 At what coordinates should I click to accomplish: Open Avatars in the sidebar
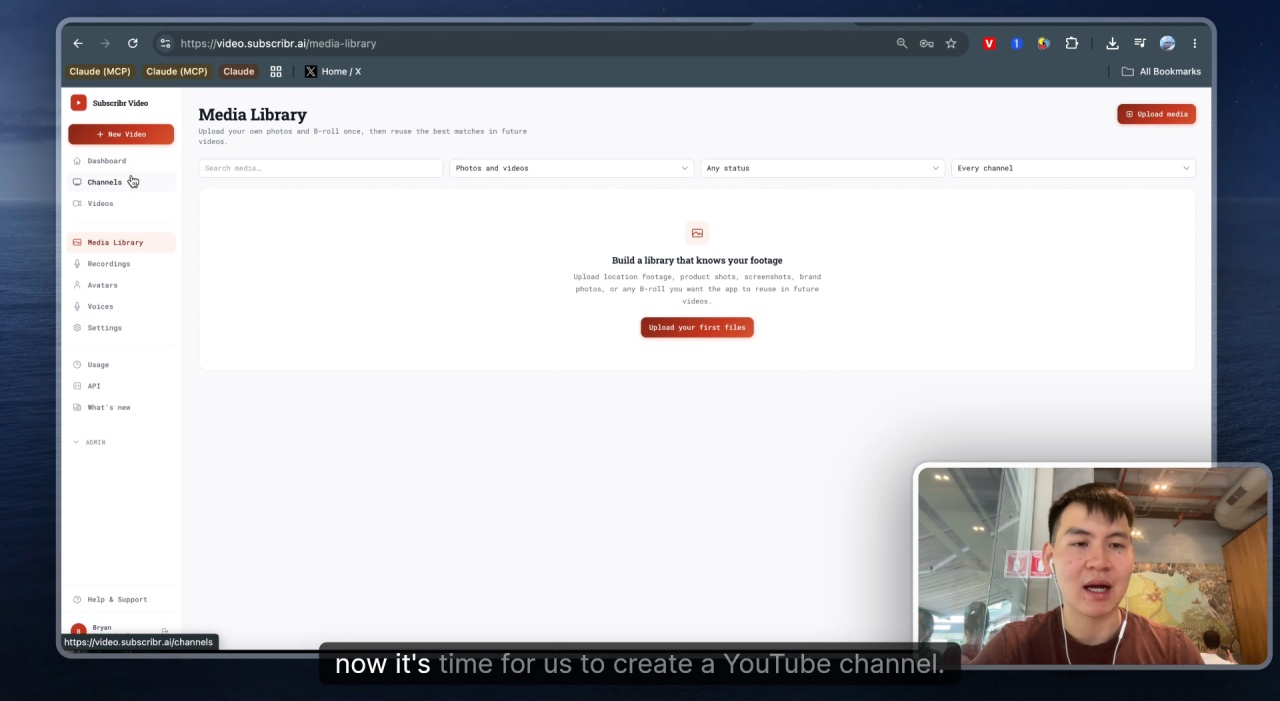[121, 285]
